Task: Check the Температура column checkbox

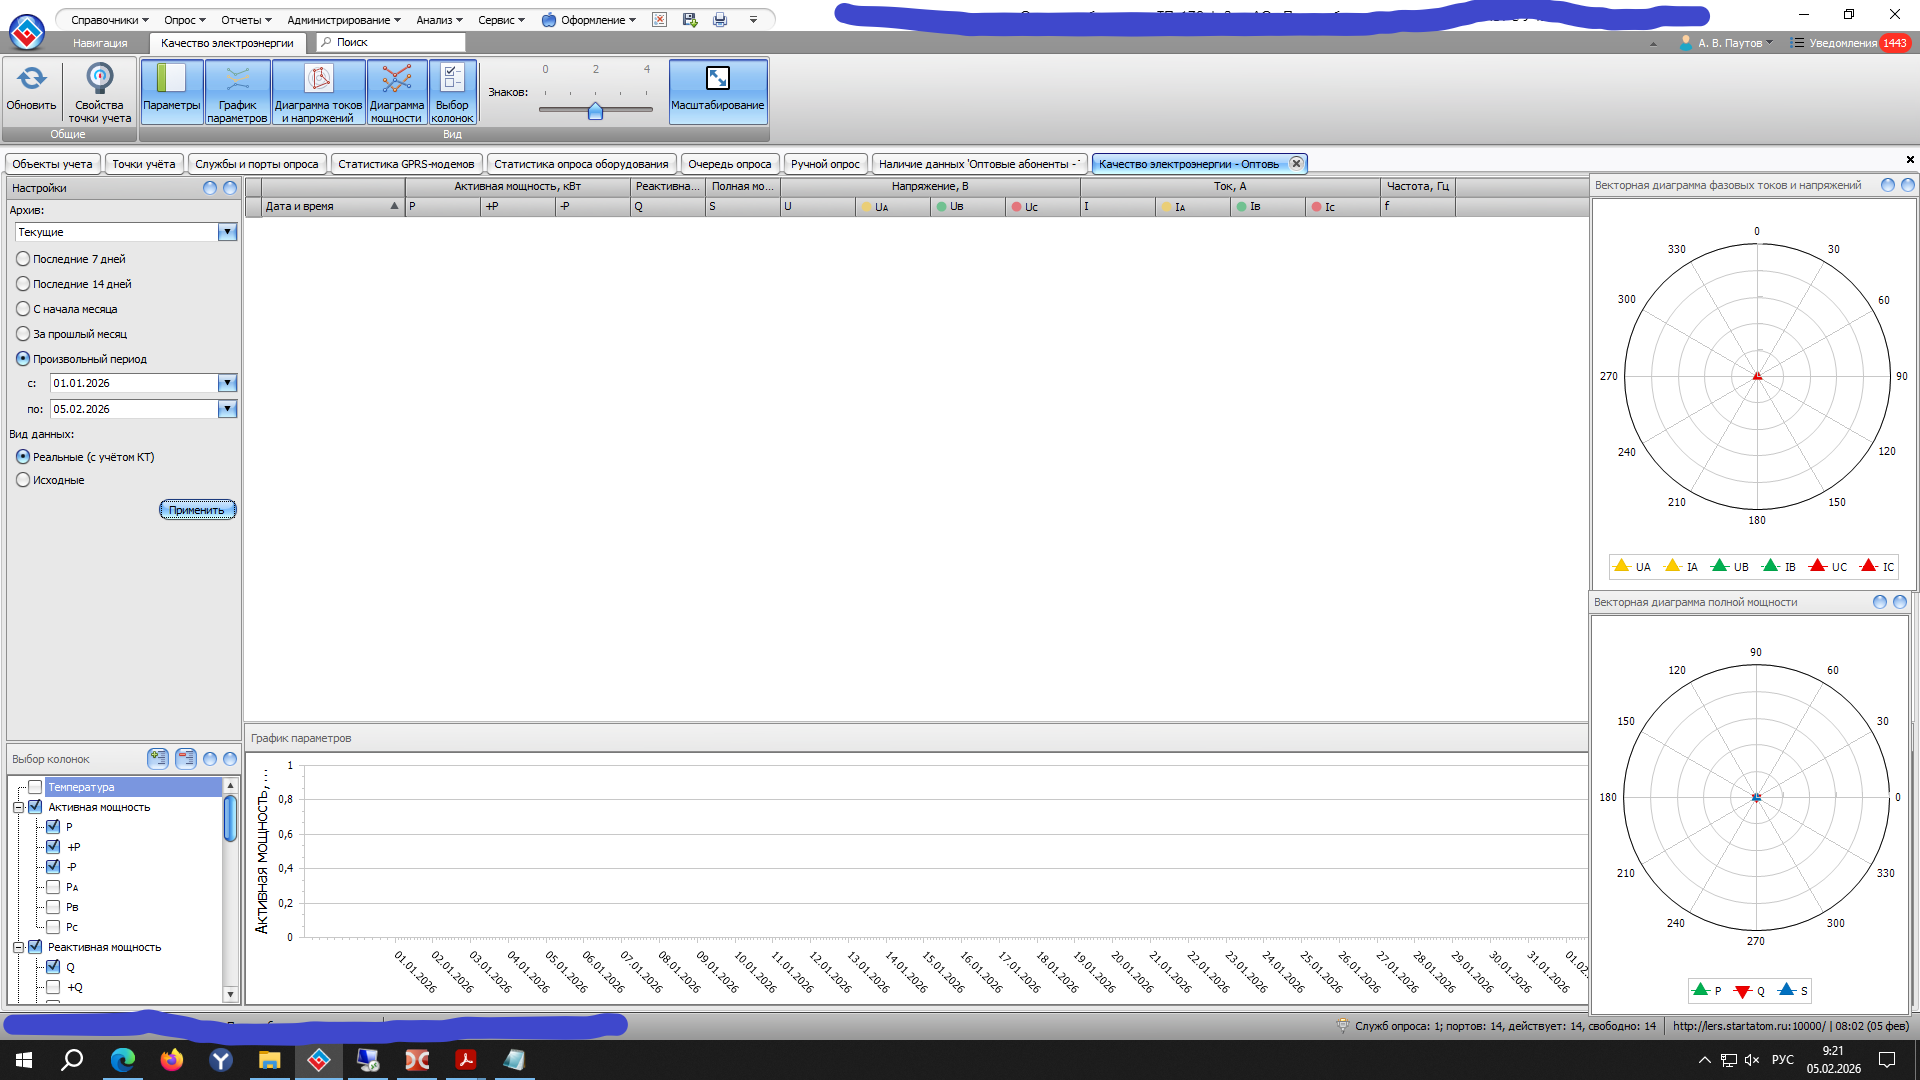Action: [35, 787]
